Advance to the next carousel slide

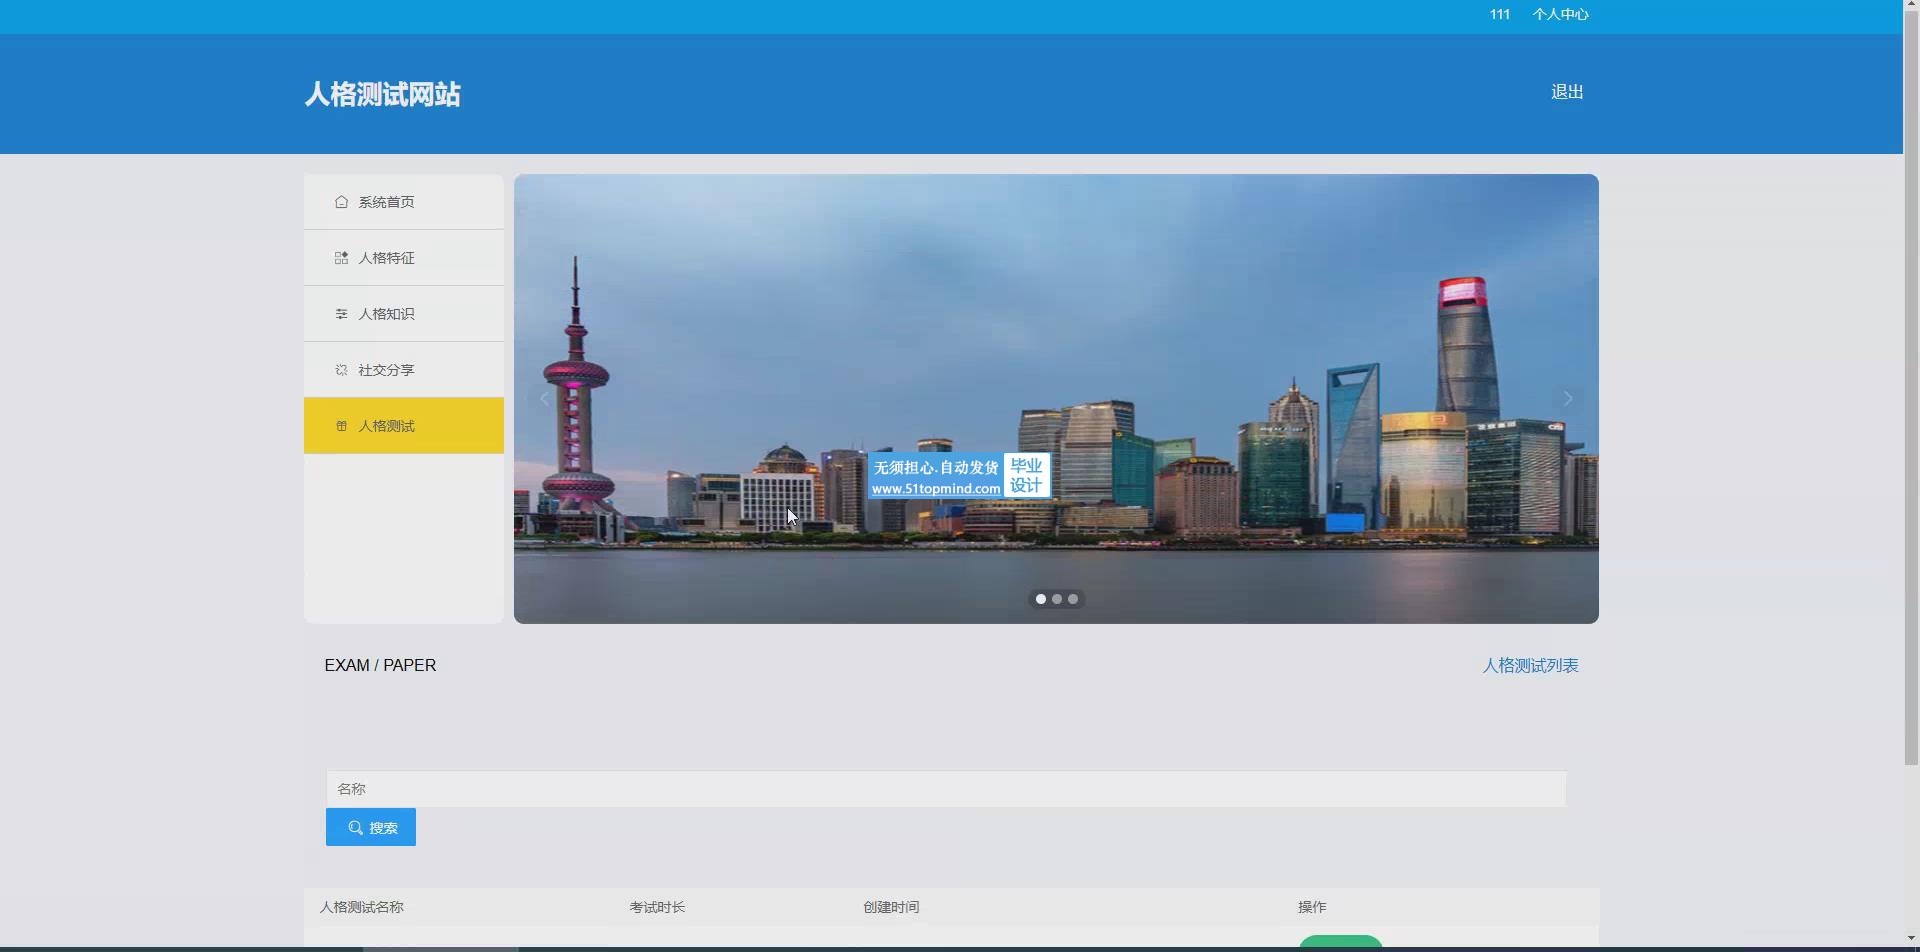pos(1567,399)
